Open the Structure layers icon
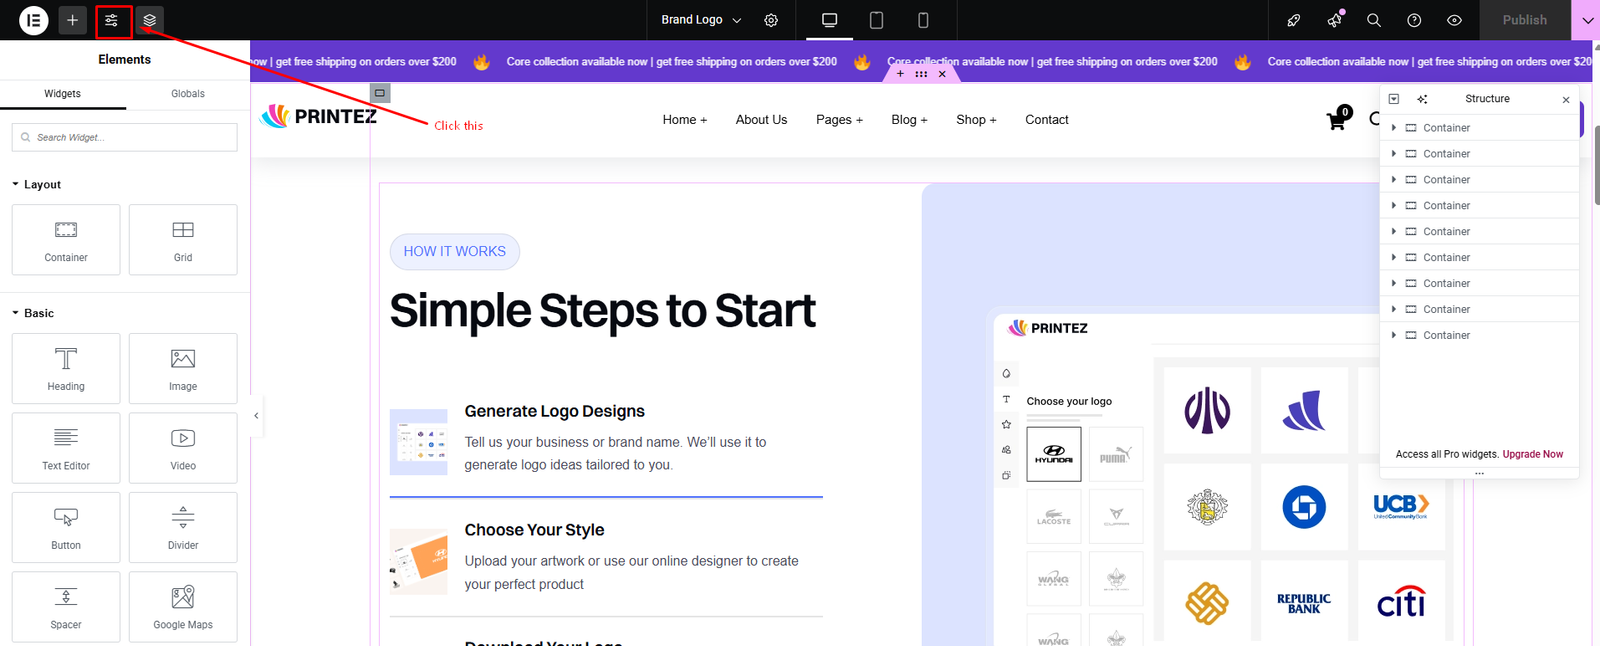This screenshot has width=1600, height=646. [x=150, y=20]
